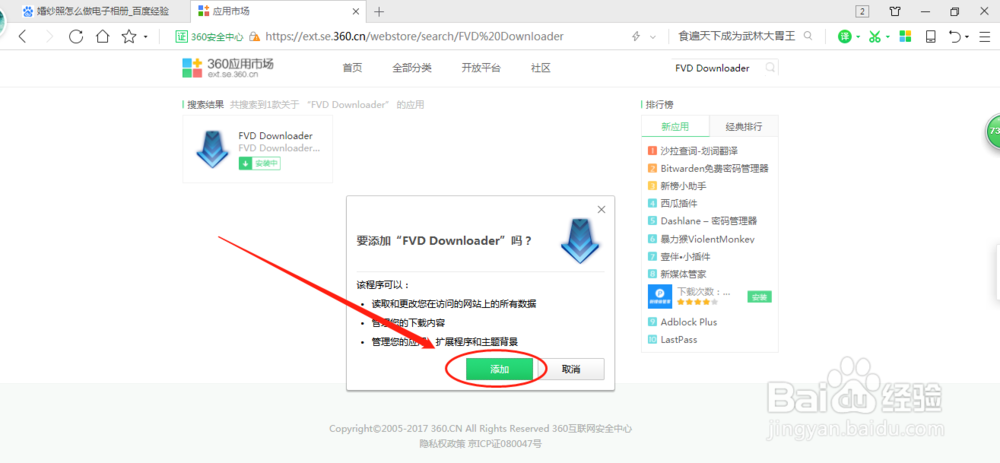Click the 360安全中心 certificate badge

point(209,37)
